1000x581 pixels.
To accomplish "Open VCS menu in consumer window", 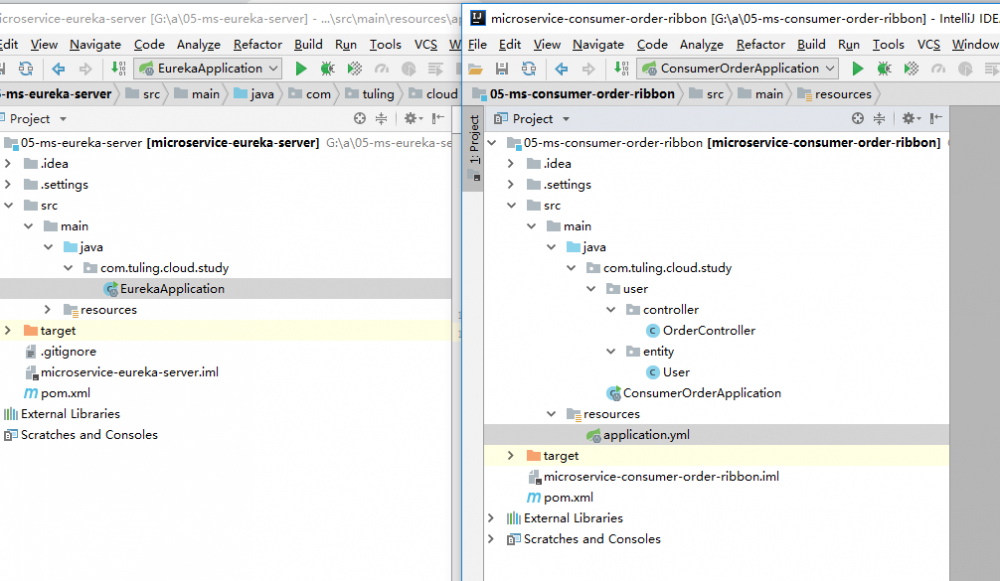I will (929, 45).
